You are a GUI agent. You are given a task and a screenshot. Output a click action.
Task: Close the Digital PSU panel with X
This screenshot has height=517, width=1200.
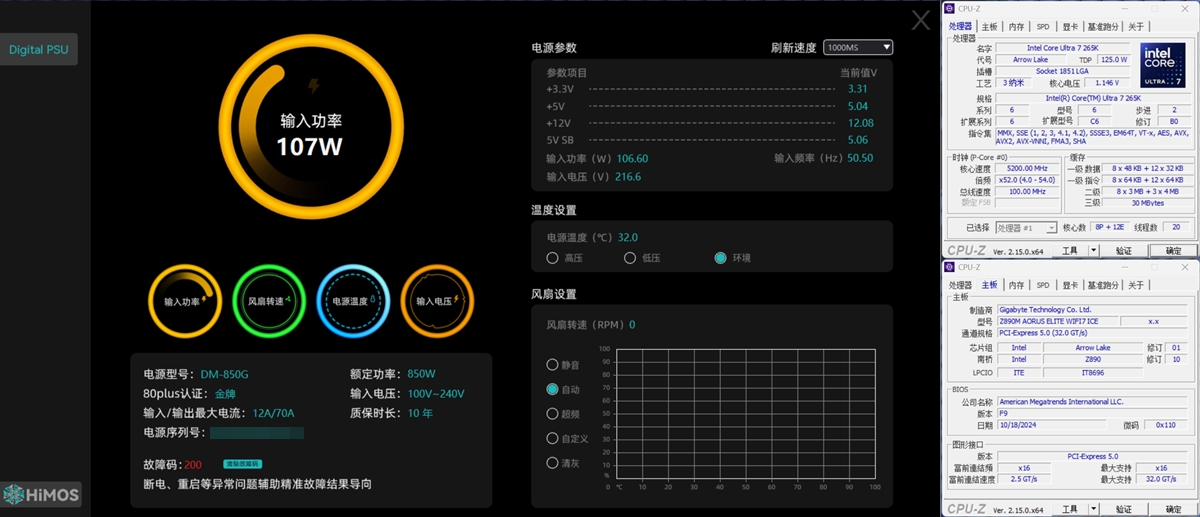coord(921,20)
